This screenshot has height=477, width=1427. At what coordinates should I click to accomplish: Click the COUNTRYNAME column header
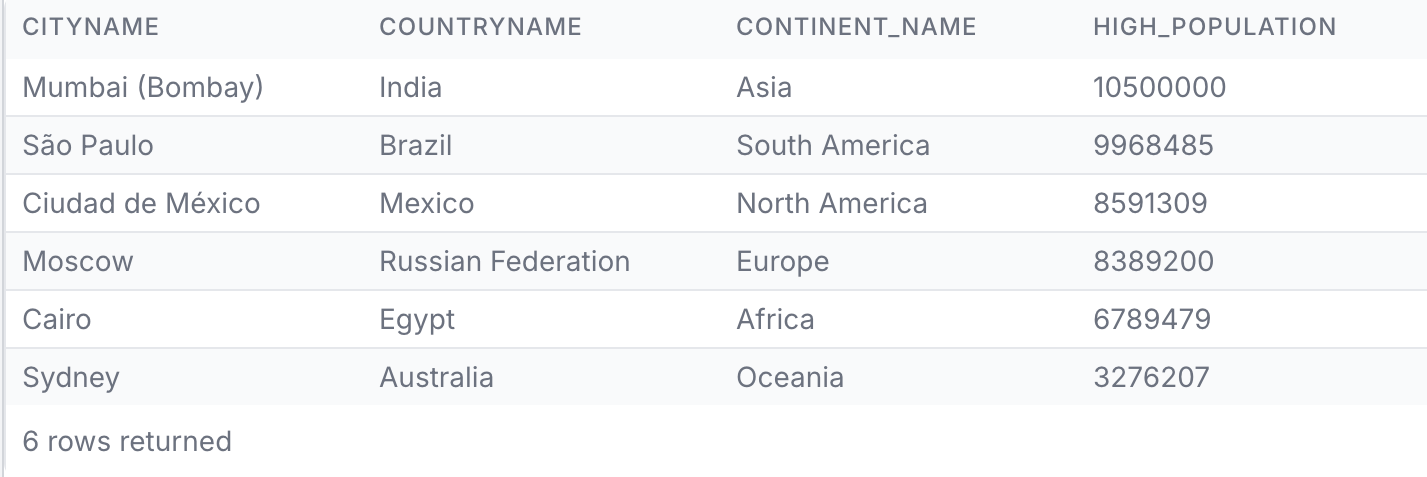480,28
